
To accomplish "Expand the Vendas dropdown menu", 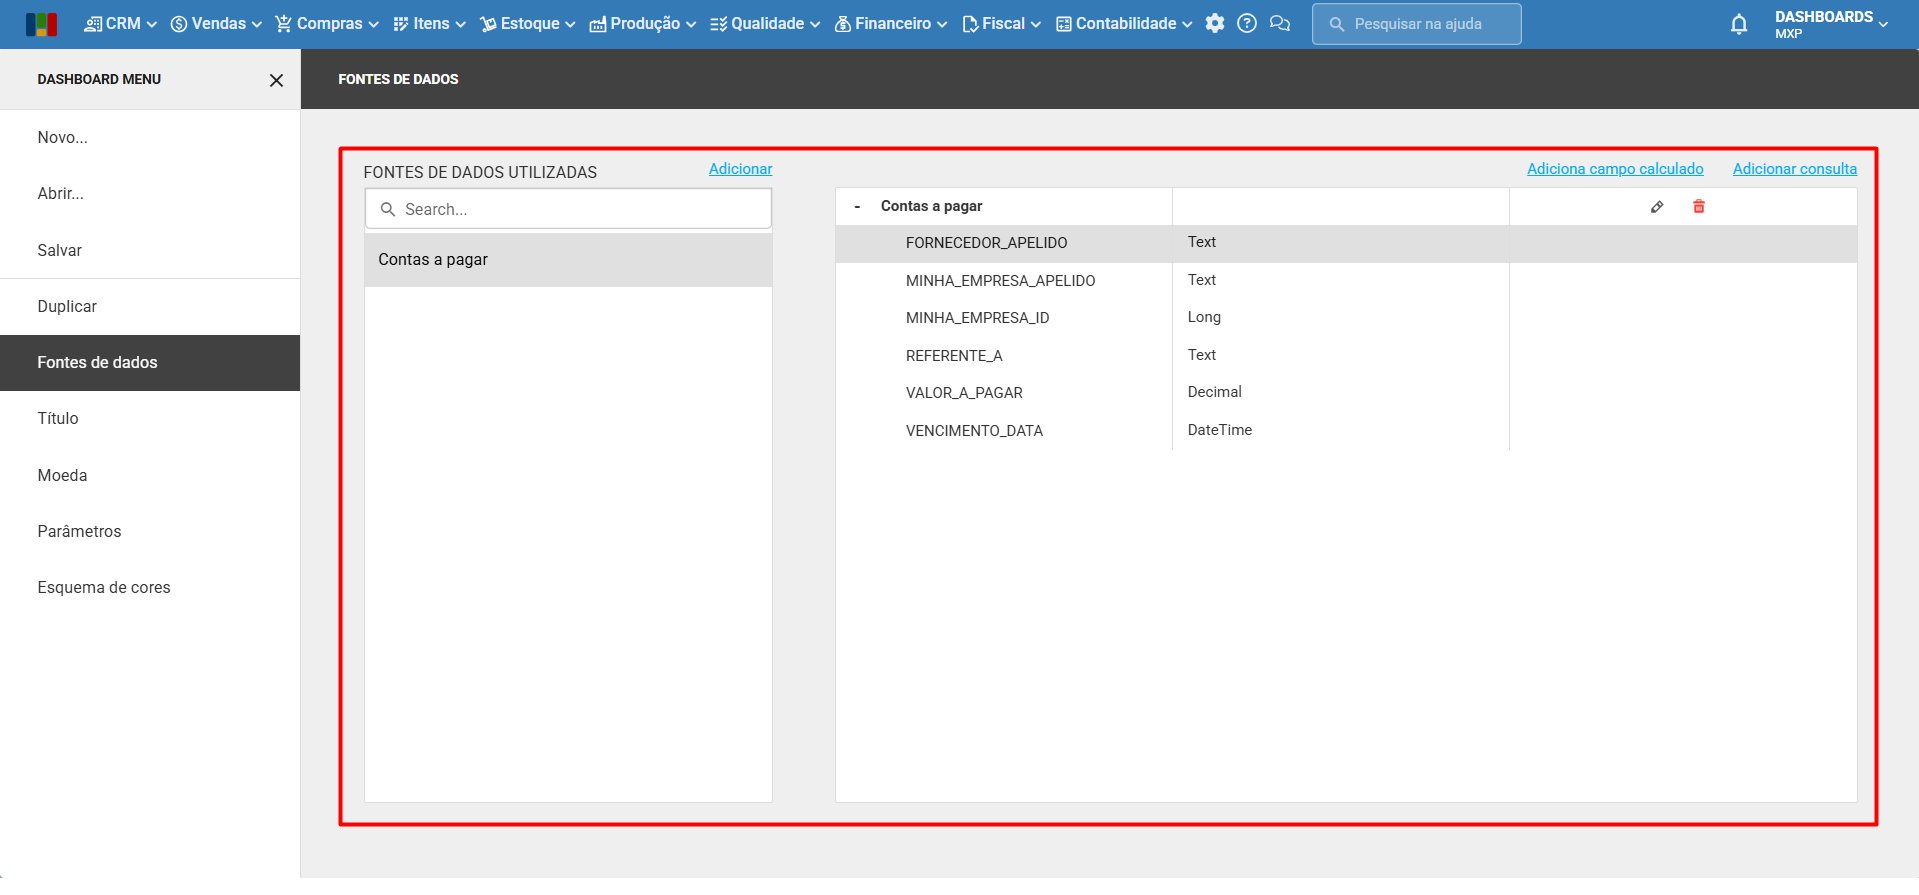I will point(216,24).
